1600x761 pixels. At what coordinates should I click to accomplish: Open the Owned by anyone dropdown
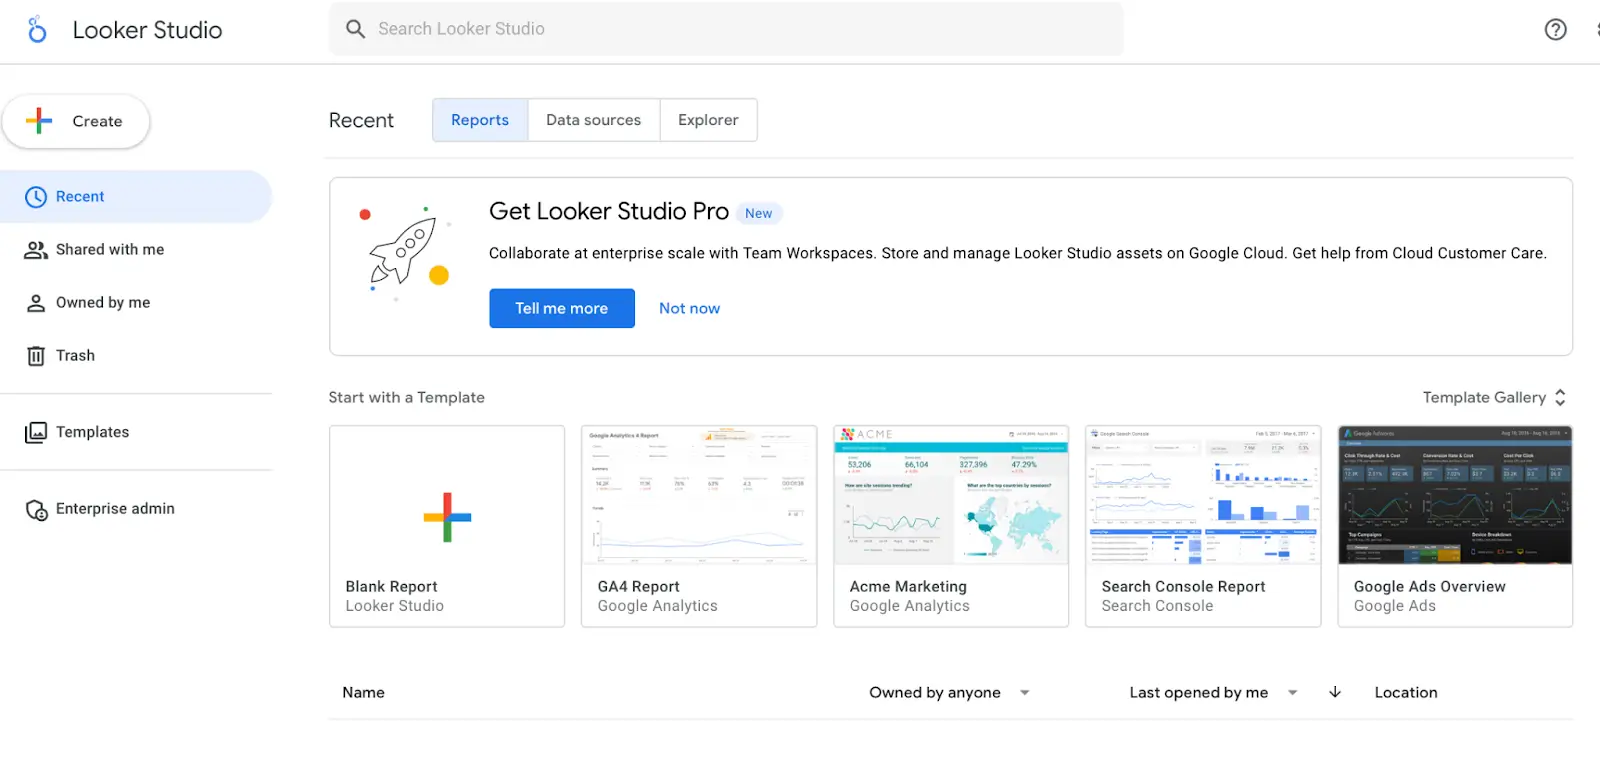point(949,692)
